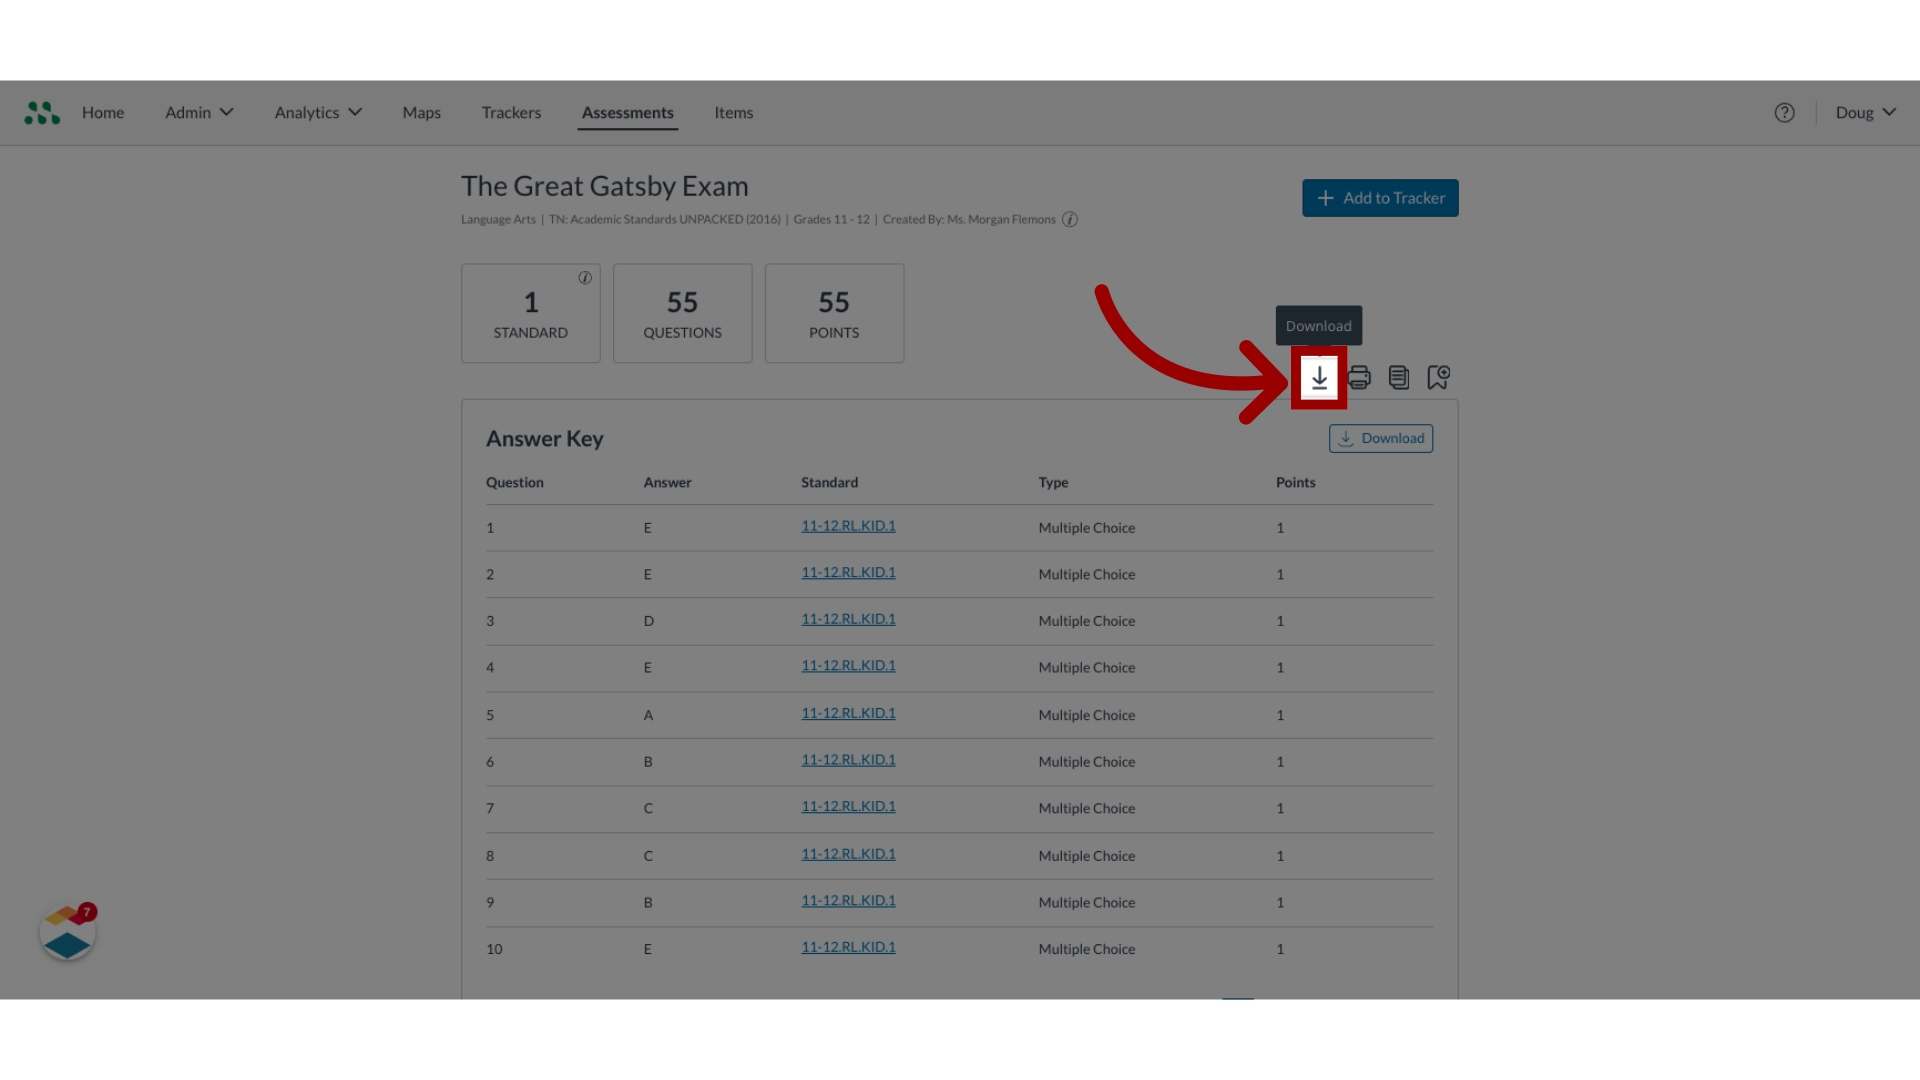Viewport: 1920px width, 1080px height.
Task: Click Add to Tracker button
Action: [x=1381, y=196]
